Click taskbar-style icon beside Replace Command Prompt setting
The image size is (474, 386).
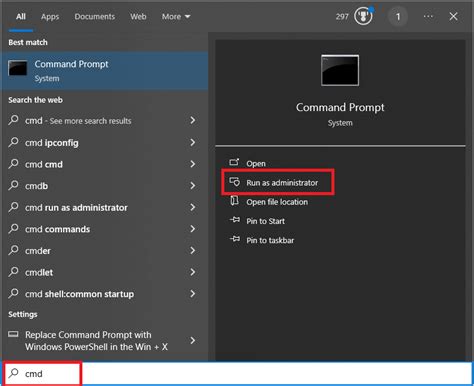pyautogui.click(x=13, y=334)
